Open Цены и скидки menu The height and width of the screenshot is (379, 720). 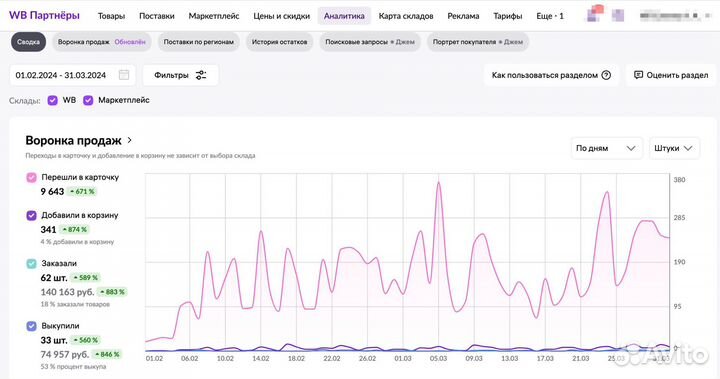(281, 16)
